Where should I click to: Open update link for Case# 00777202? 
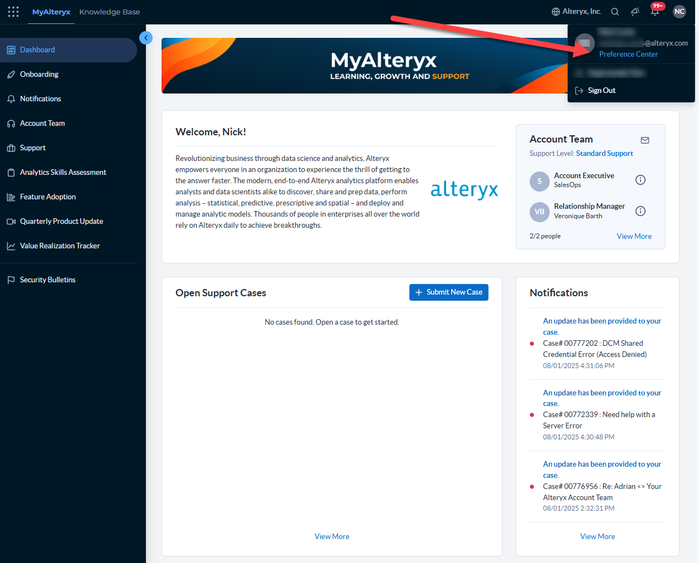602,326
